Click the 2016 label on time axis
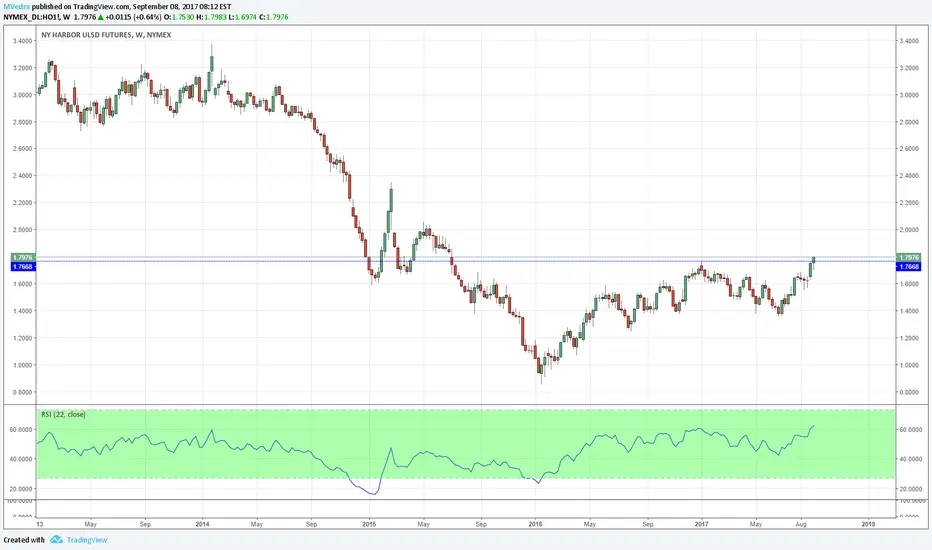Screen dimensions: 932x550 coord(536,524)
